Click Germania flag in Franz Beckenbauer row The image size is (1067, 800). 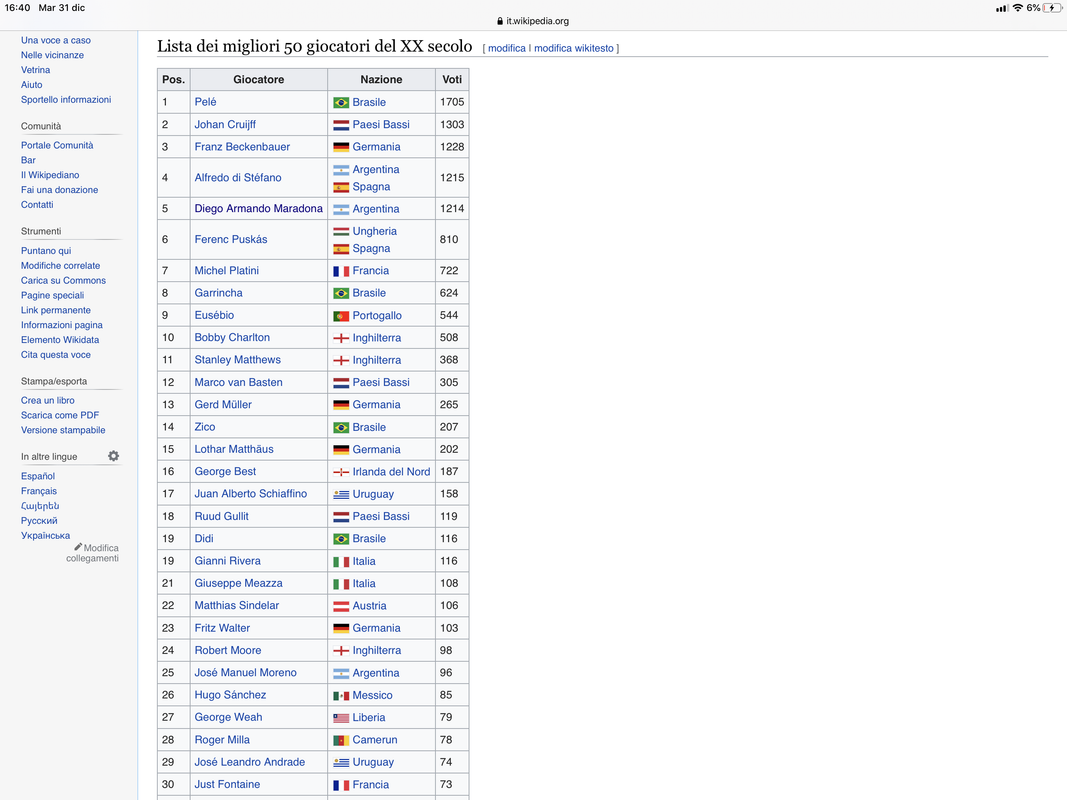tap(341, 147)
